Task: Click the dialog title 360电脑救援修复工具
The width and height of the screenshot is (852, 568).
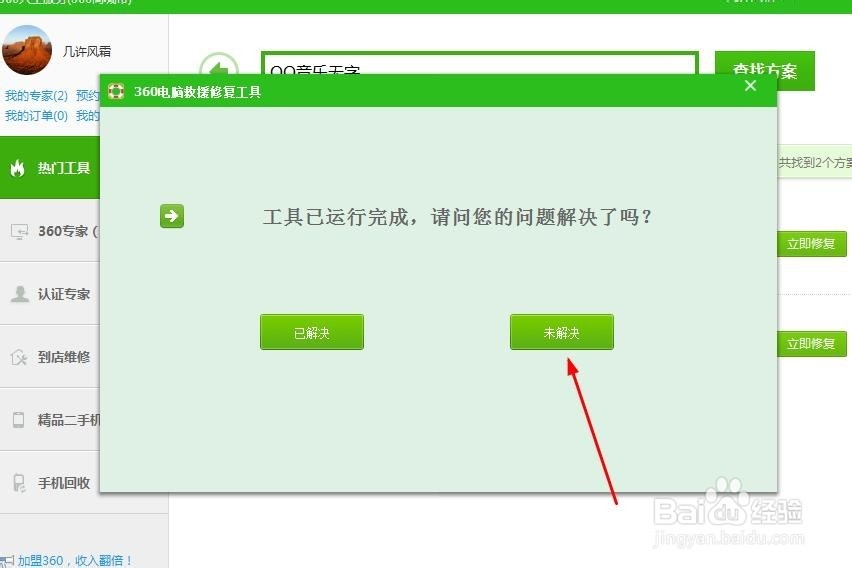Action: point(197,91)
